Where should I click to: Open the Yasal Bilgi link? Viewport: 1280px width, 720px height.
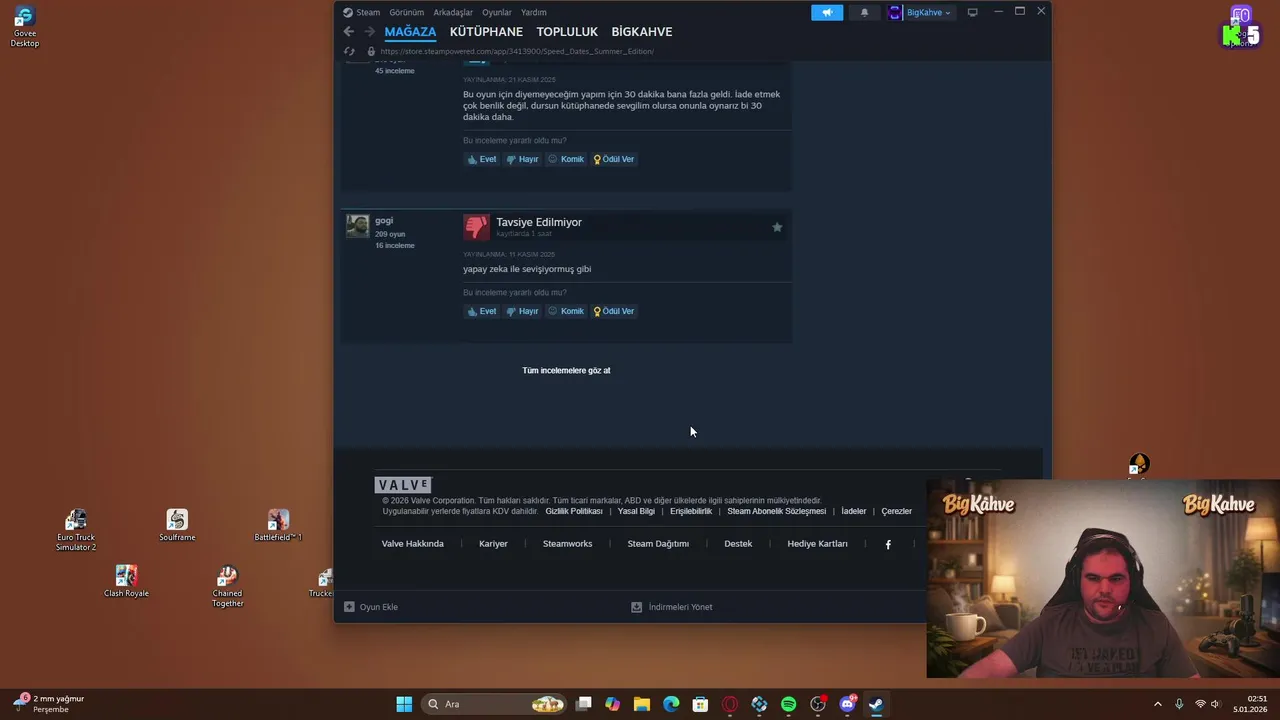tap(636, 511)
